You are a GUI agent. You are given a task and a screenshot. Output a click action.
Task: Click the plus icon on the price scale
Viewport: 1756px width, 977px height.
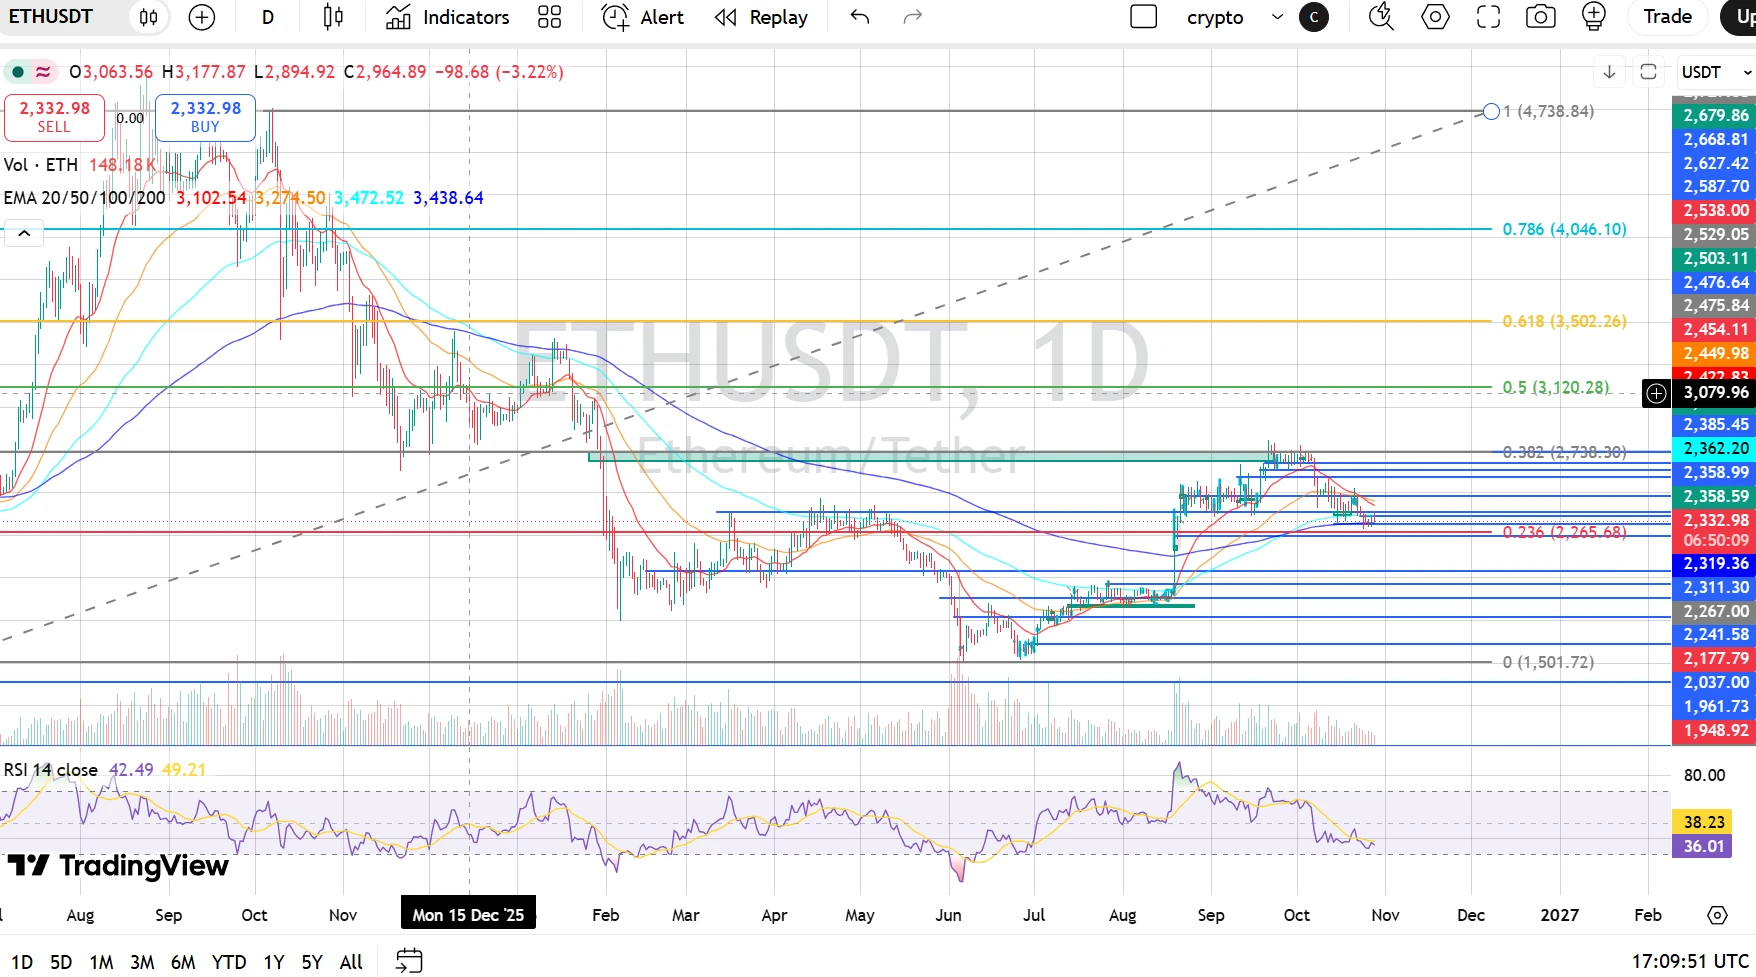tap(1657, 393)
